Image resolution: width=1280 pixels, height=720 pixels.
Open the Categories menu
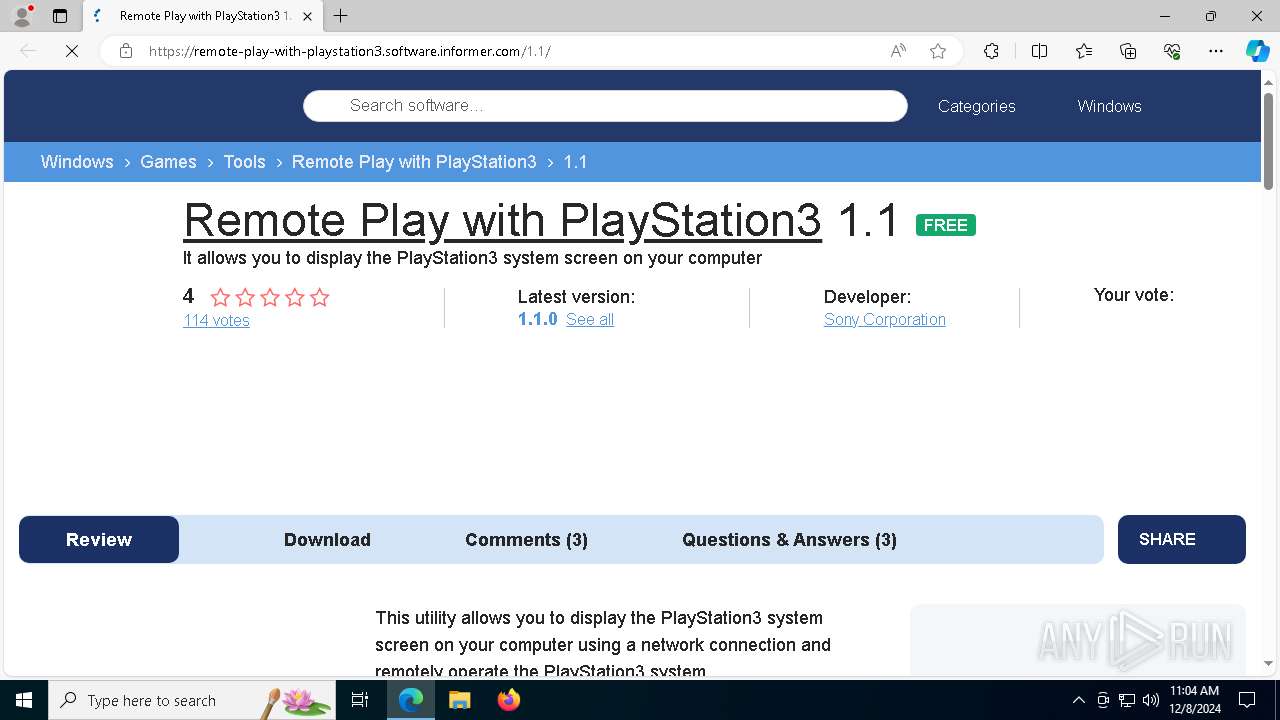(x=976, y=106)
